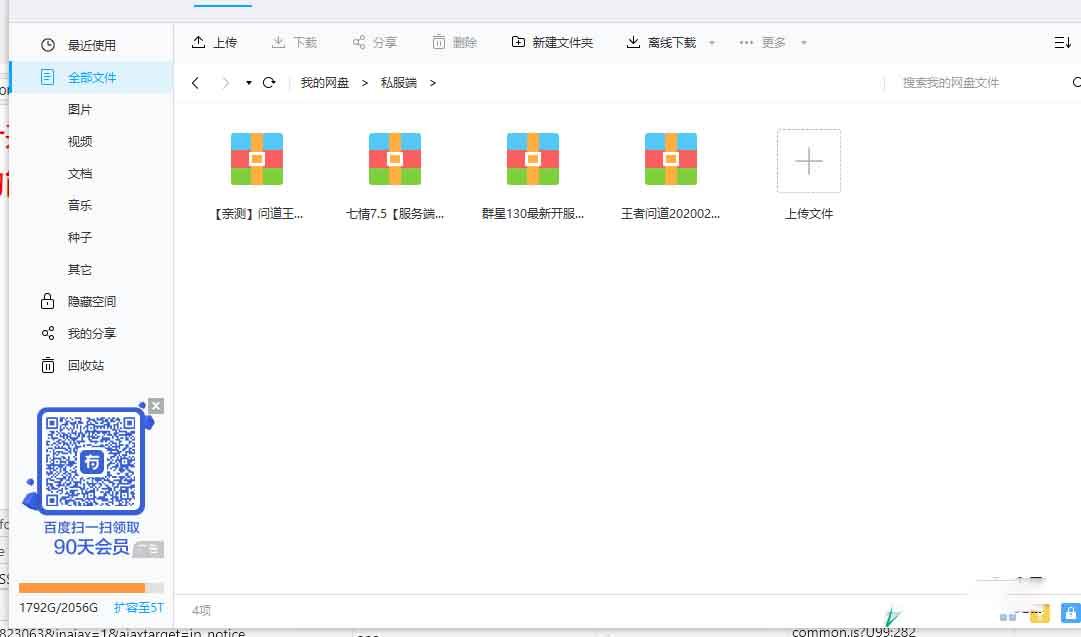Click the 上传 upload button
The height and width of the screenshot is (637, 1081).
point(214,43)
